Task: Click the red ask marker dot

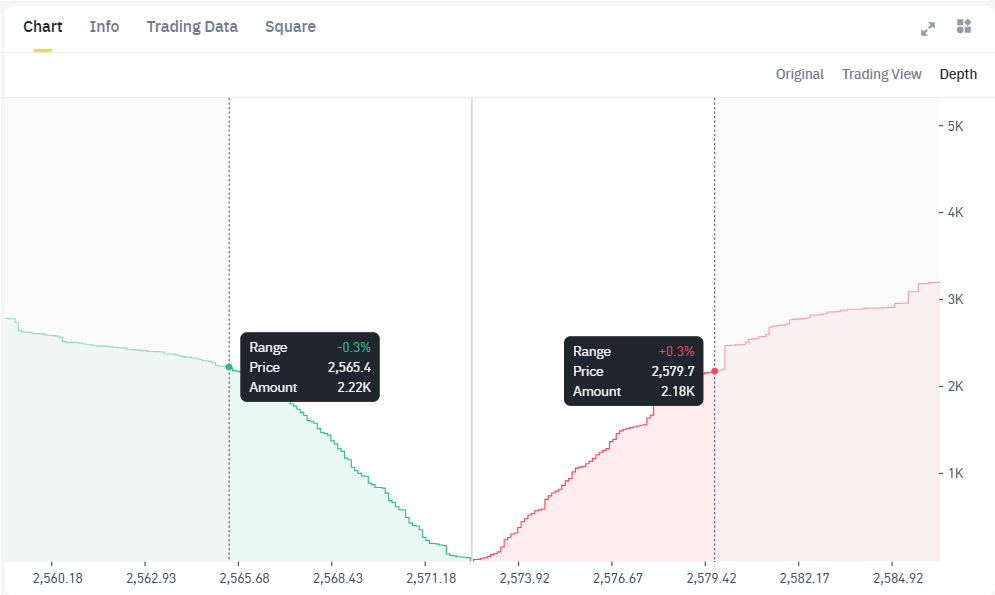Action: point(714,371)
